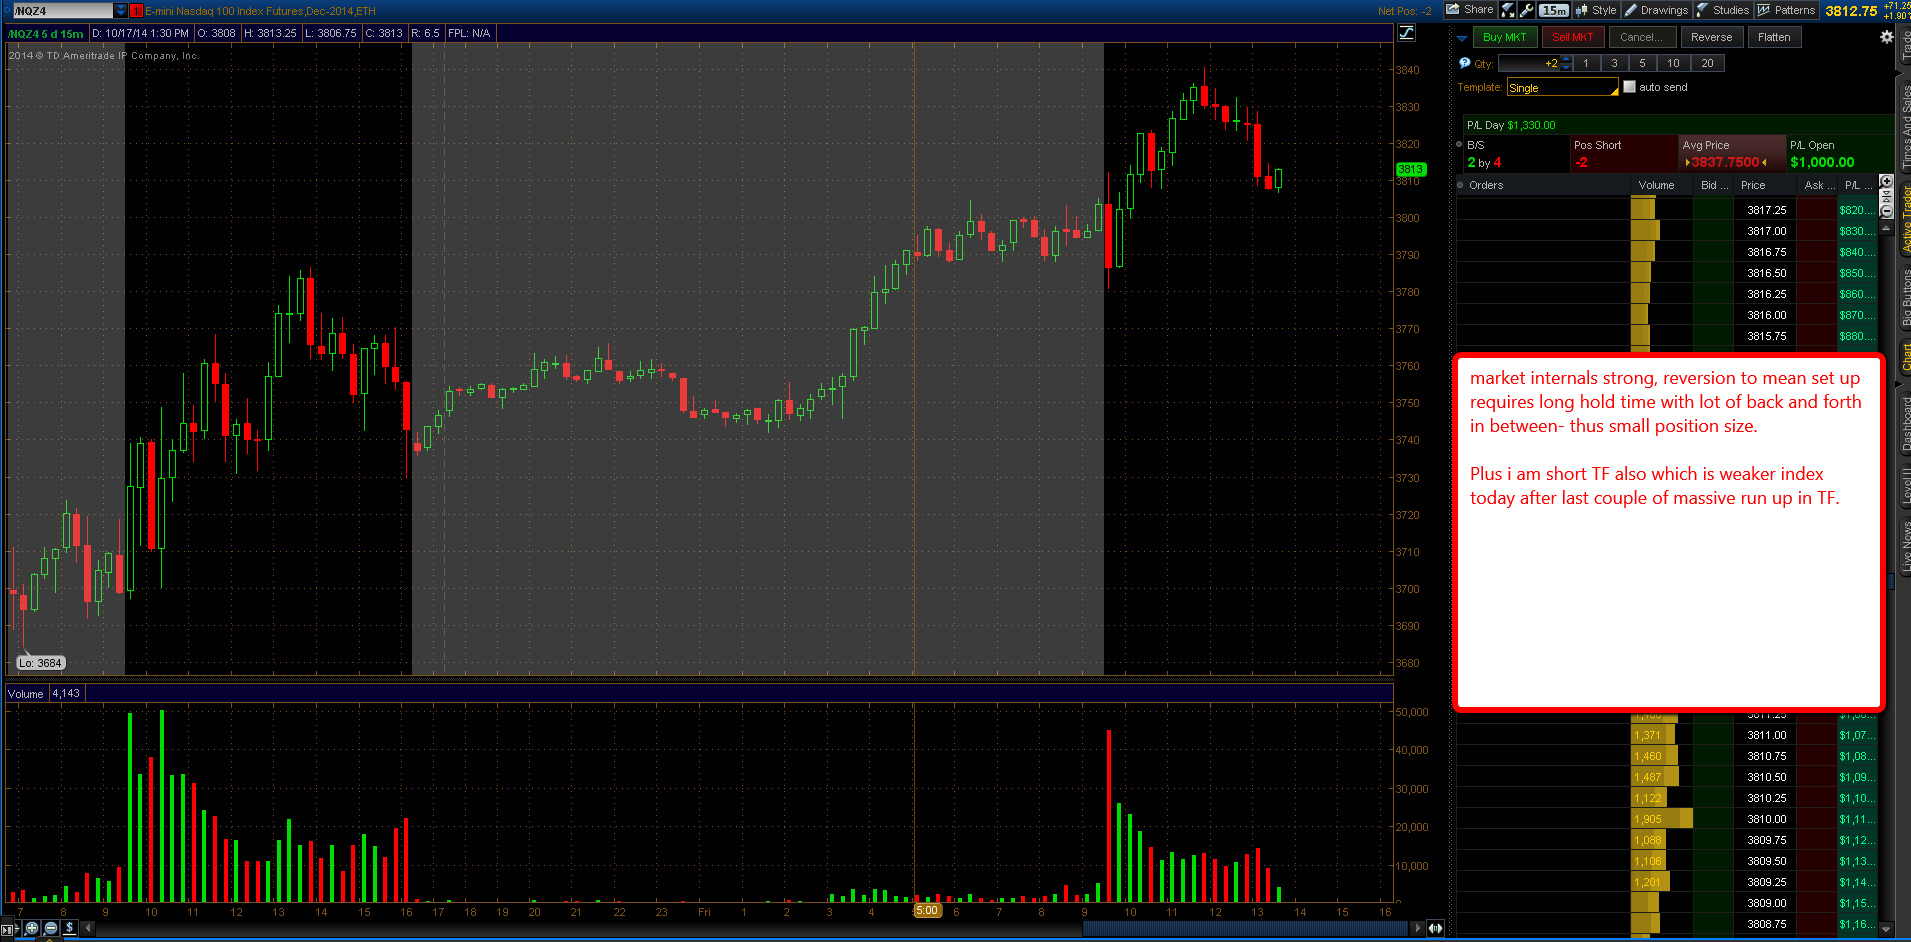This screenshot has height=942, width=1911.
Task: Open the Times And Sales side tab
Action: [1905, 126]
